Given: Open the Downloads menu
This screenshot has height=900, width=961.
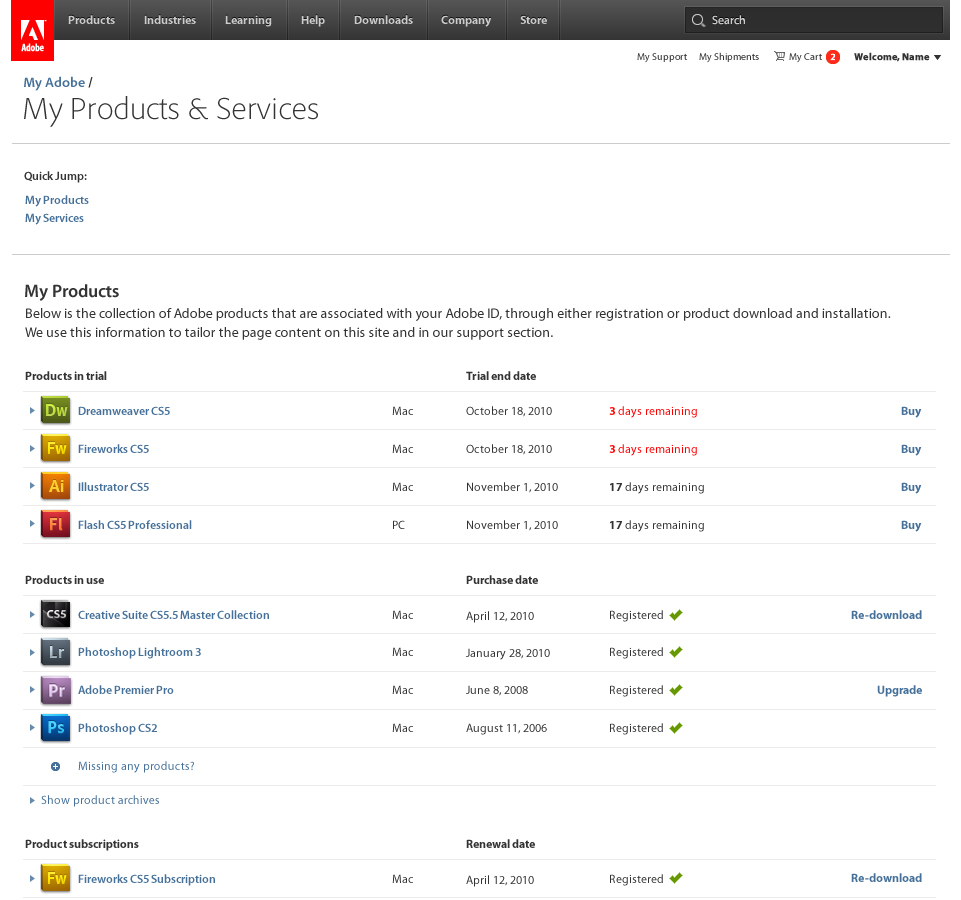Looking at the screenshot, I should click(383, 20).
